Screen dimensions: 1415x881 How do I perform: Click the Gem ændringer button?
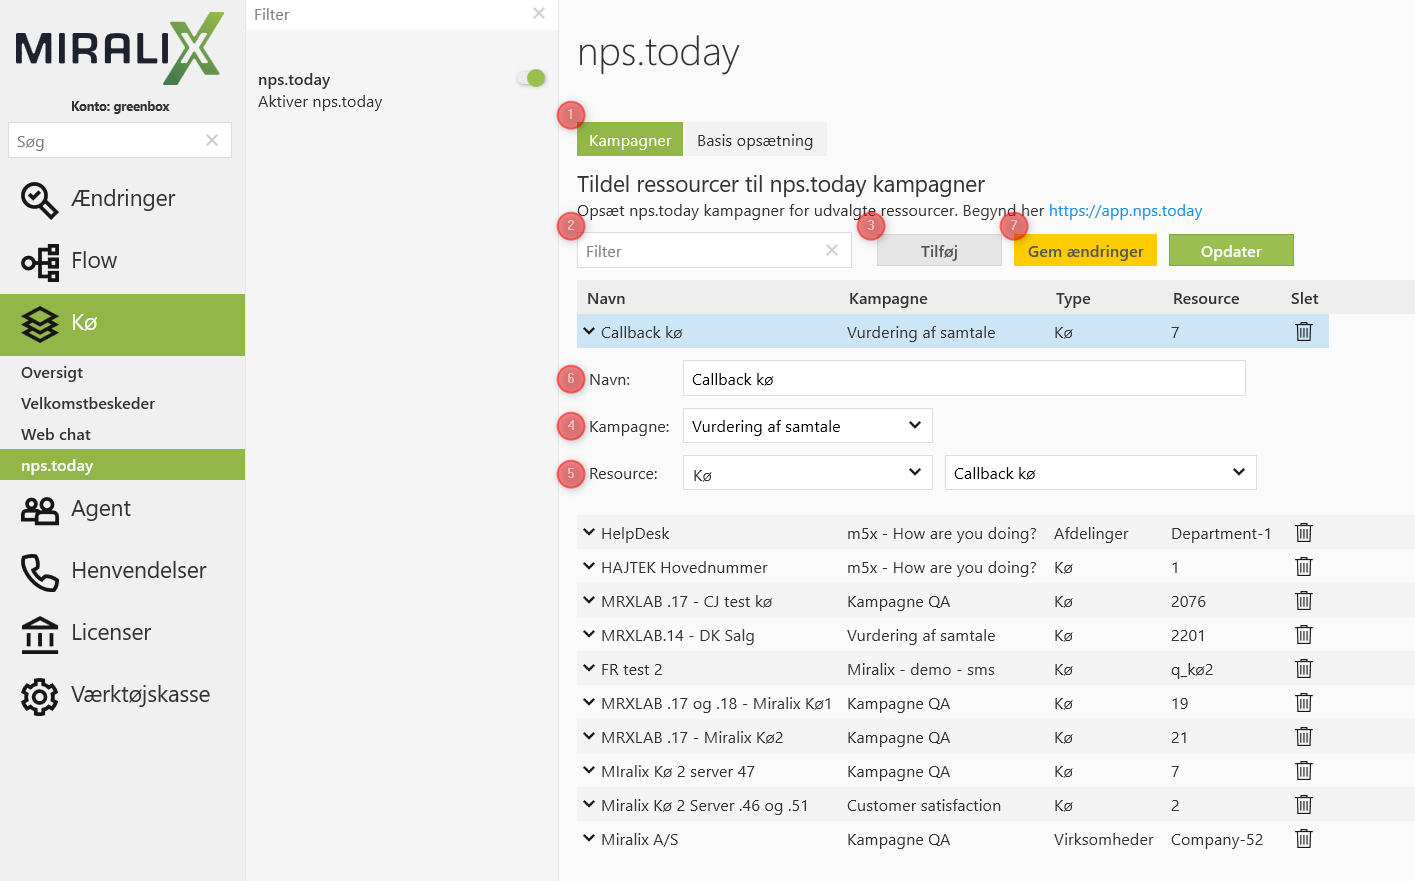[1085, 251]
